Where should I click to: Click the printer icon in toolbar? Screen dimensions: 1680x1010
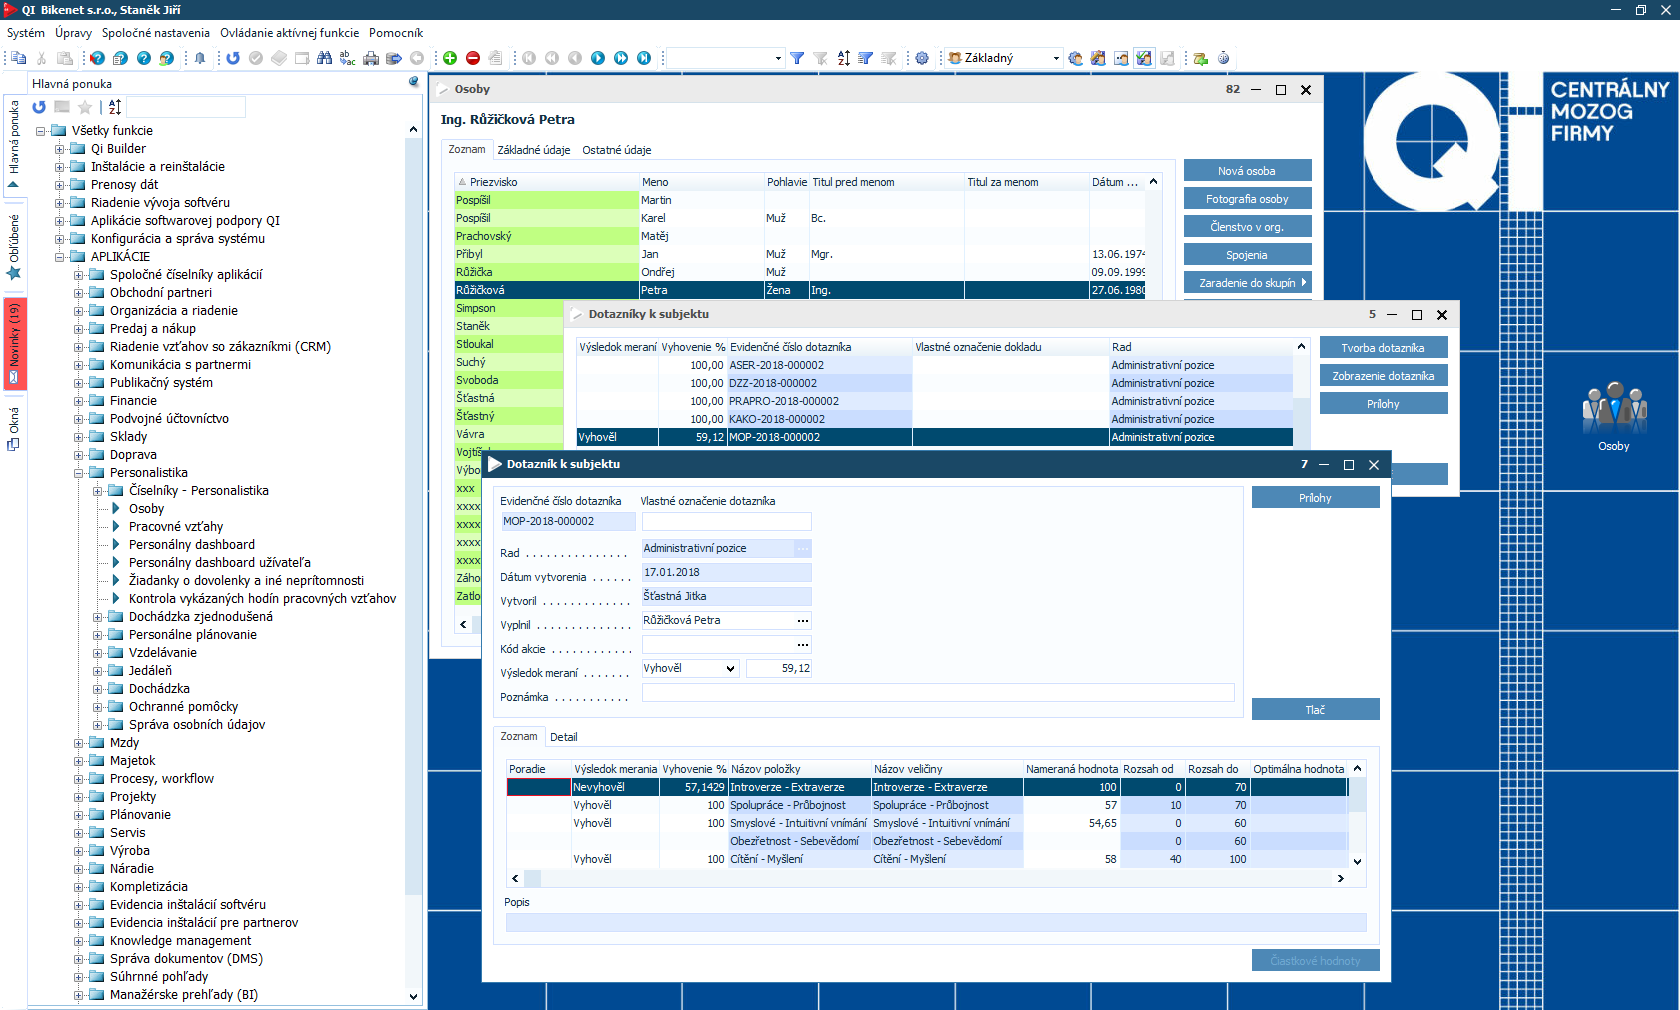[371, 58]
